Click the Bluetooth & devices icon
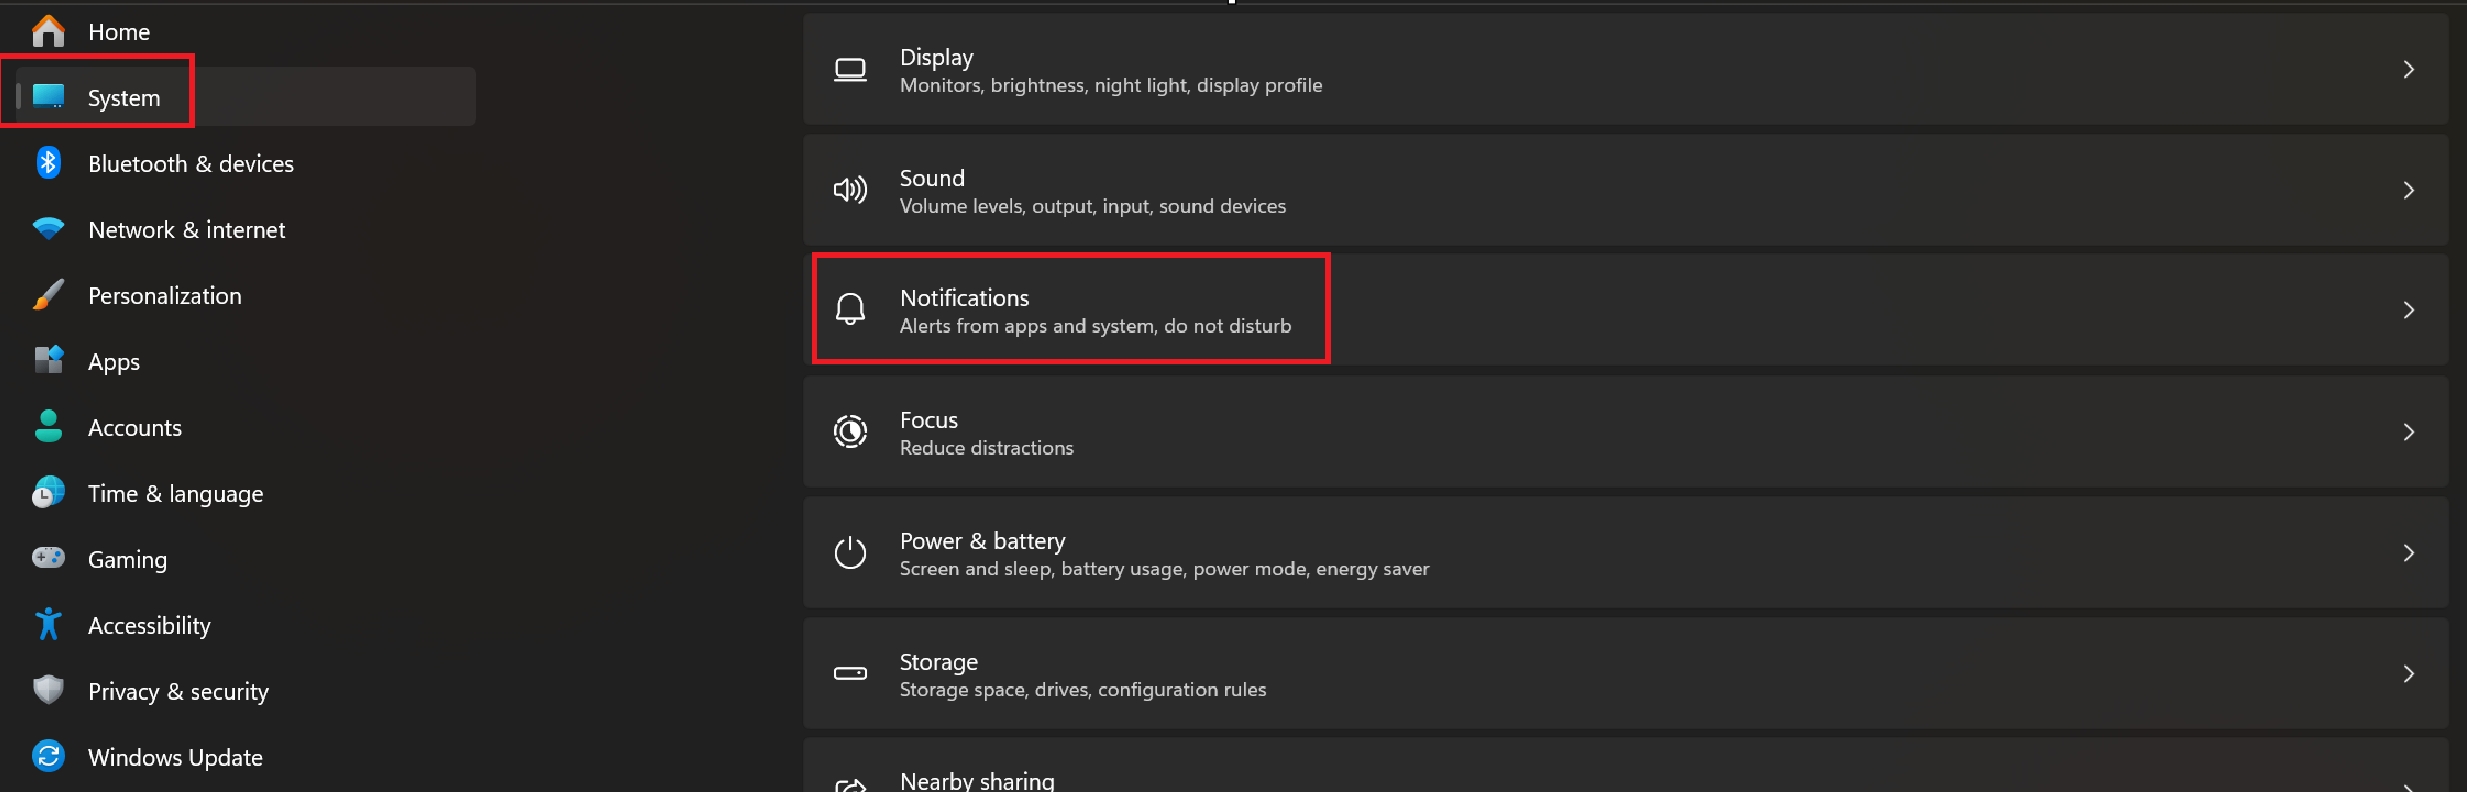Screen dimensions: 2467x792 pos(48,163)
